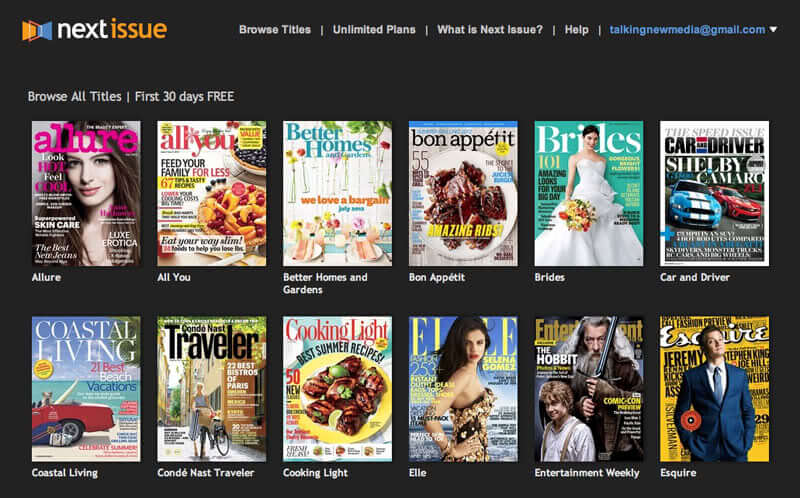Viewport: 800px width, 498px height.
Task: Open the Esquire magazine cover
Action: (x=714, y=389)
